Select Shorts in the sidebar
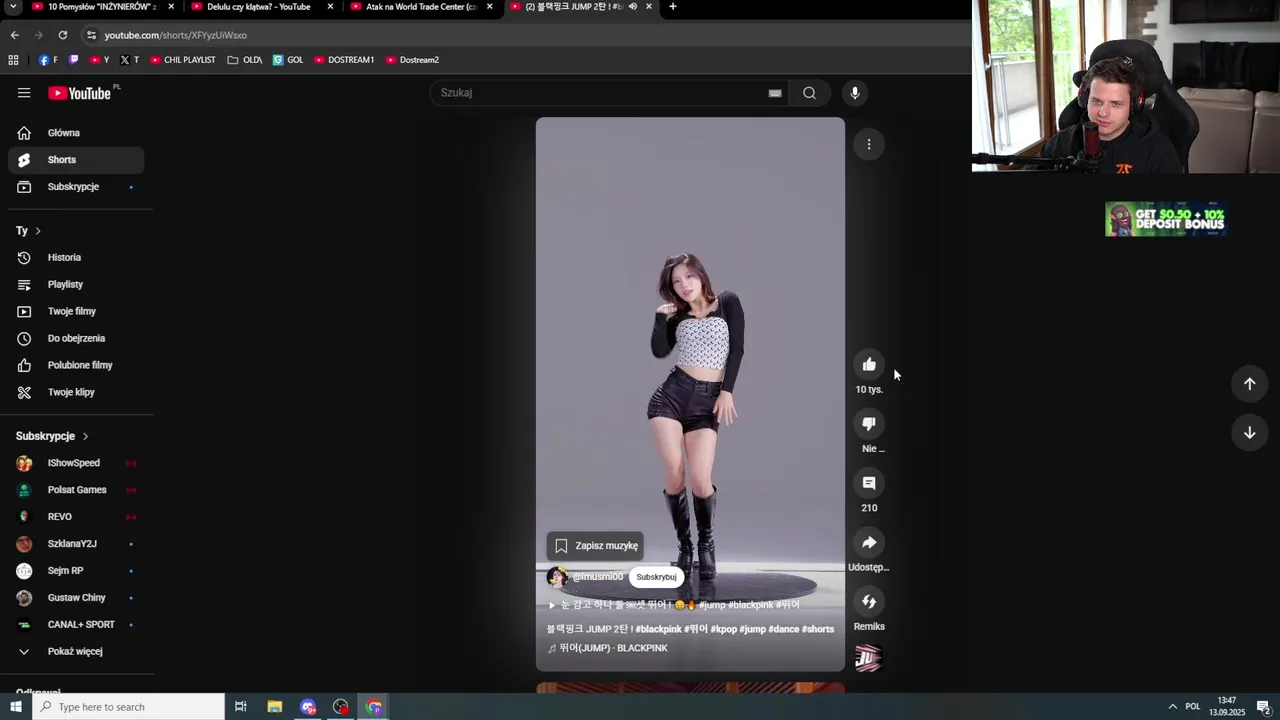The height and width of the screenshot is (720, 1280). click(x=76, y=160)
